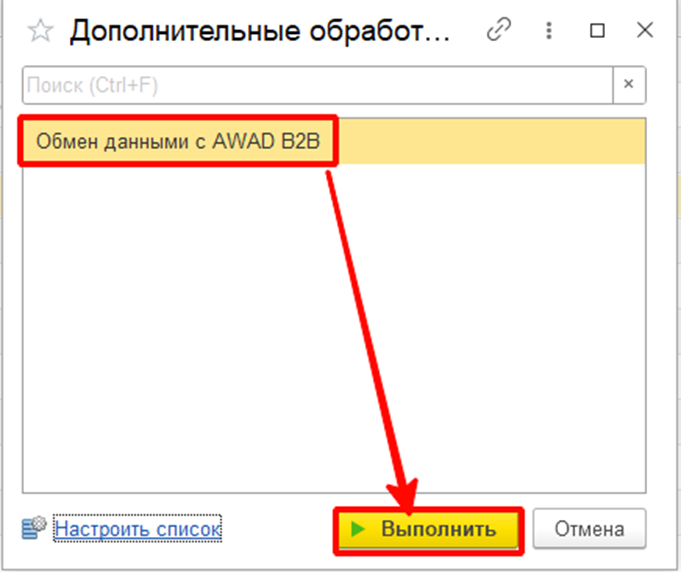Run processing with the Выполнить button

[428, 529]
